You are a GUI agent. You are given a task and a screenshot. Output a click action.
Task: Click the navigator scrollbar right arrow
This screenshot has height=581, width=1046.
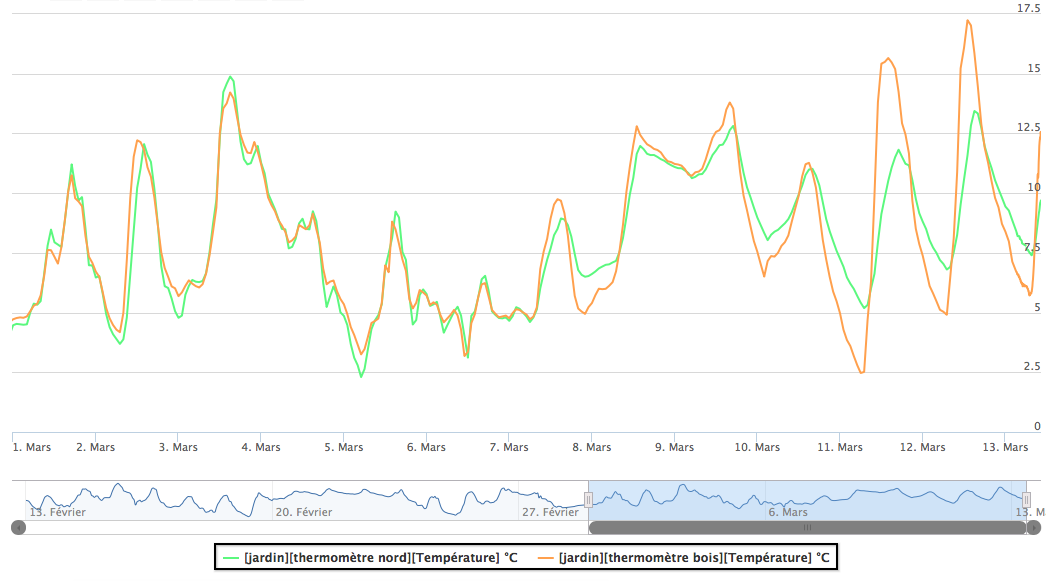pyautogui.click(x=1033, y=528)
